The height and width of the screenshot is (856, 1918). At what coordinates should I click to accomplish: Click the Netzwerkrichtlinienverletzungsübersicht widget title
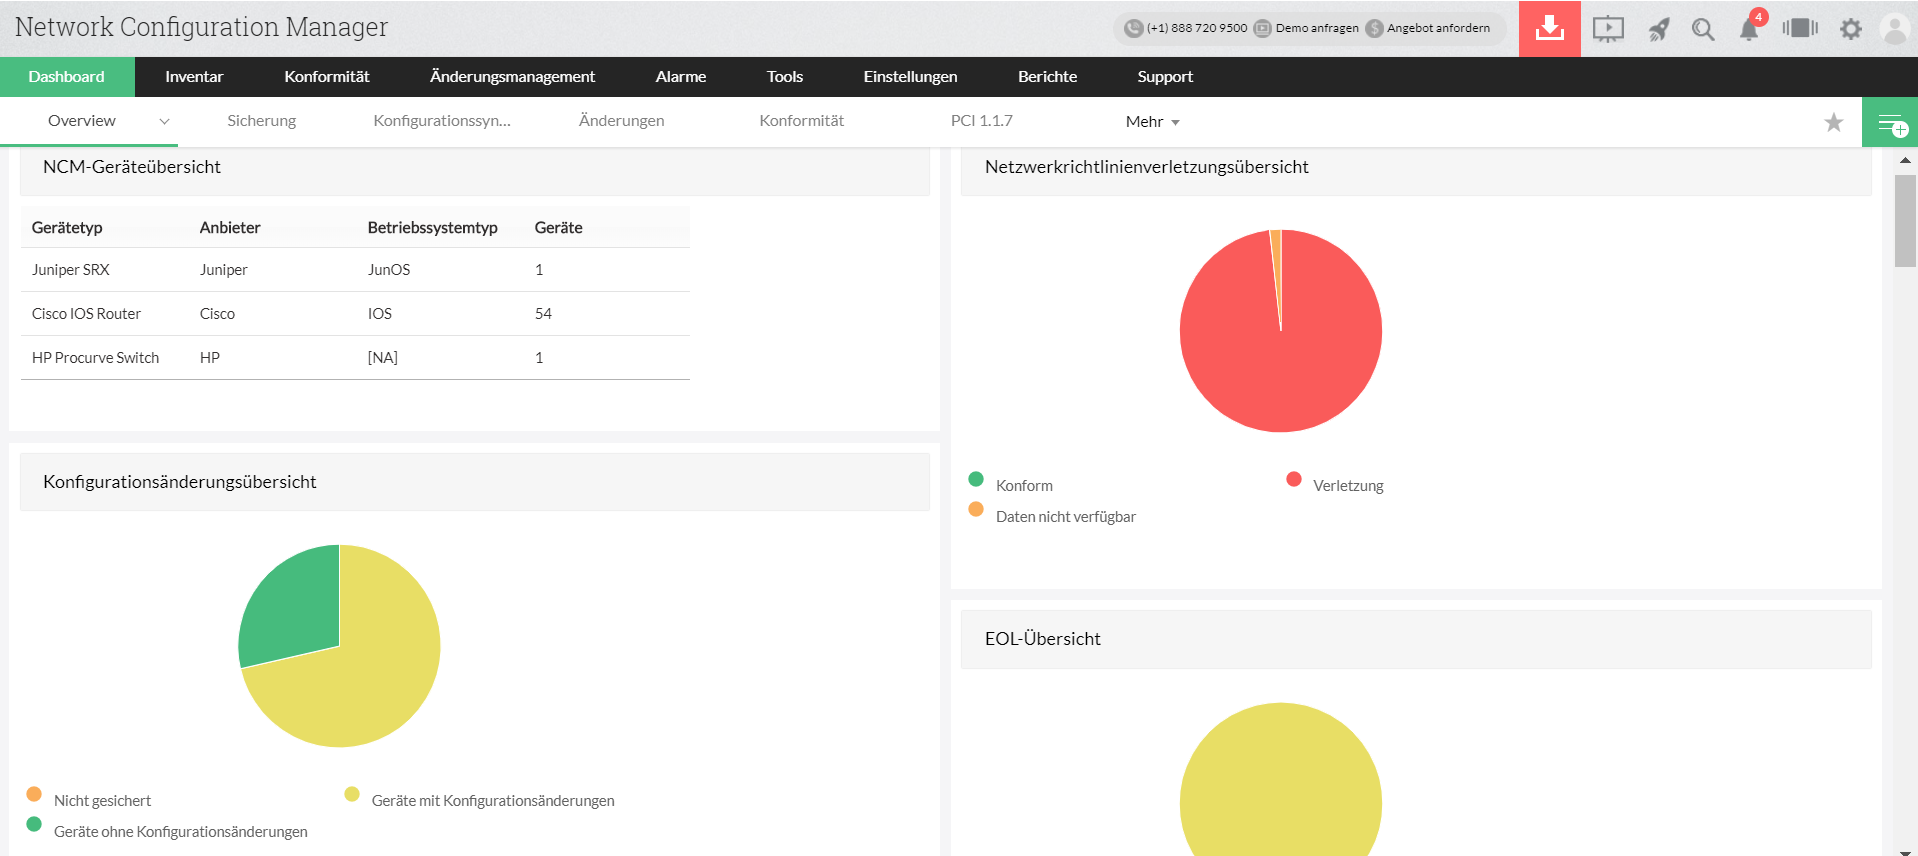pos(1146,167)
